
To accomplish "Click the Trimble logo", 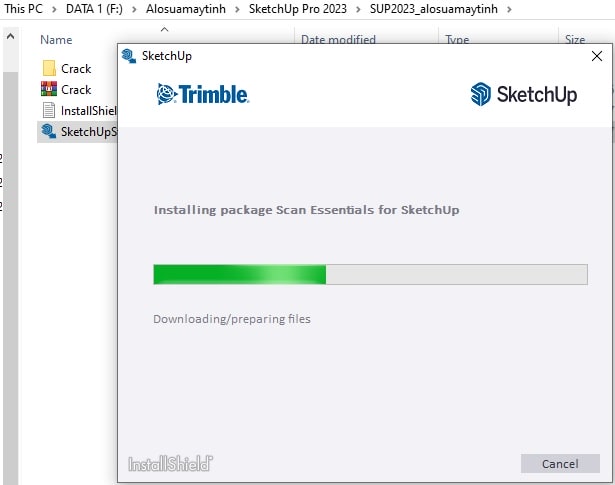I will 202,94.
